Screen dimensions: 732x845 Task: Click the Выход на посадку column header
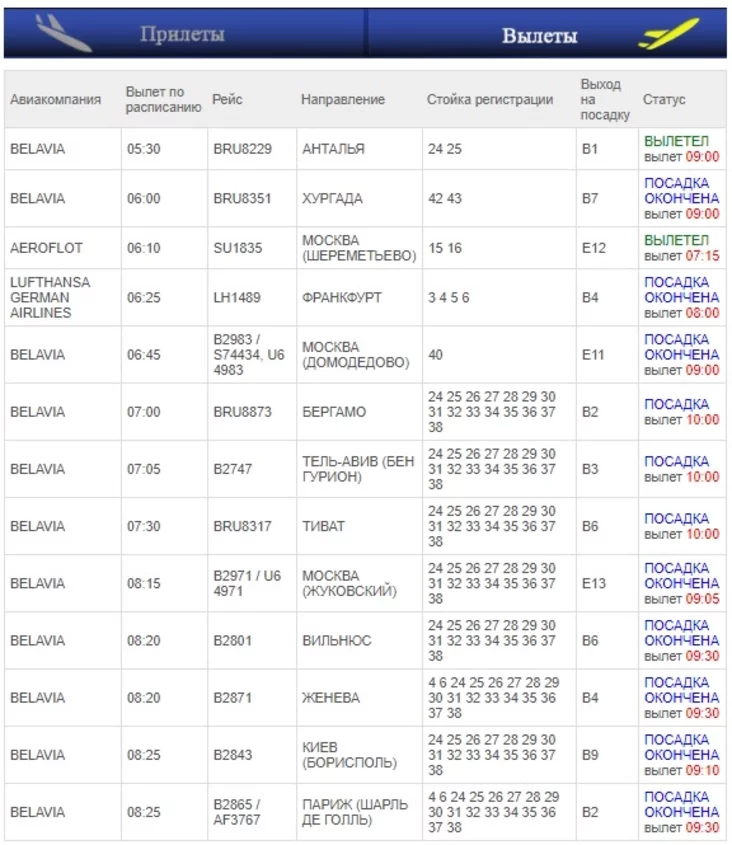pos(605,99)
